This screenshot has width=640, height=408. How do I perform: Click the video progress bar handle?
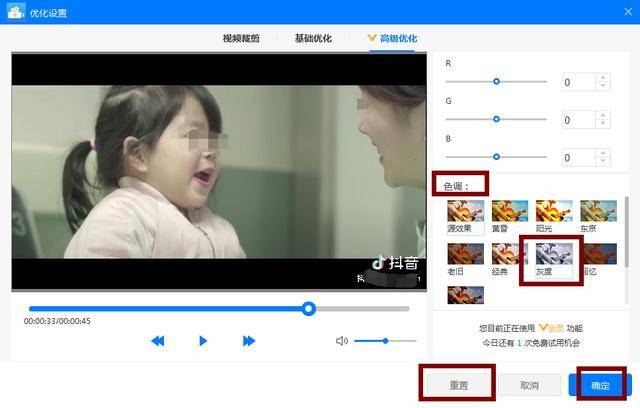(x=309, y=308)
